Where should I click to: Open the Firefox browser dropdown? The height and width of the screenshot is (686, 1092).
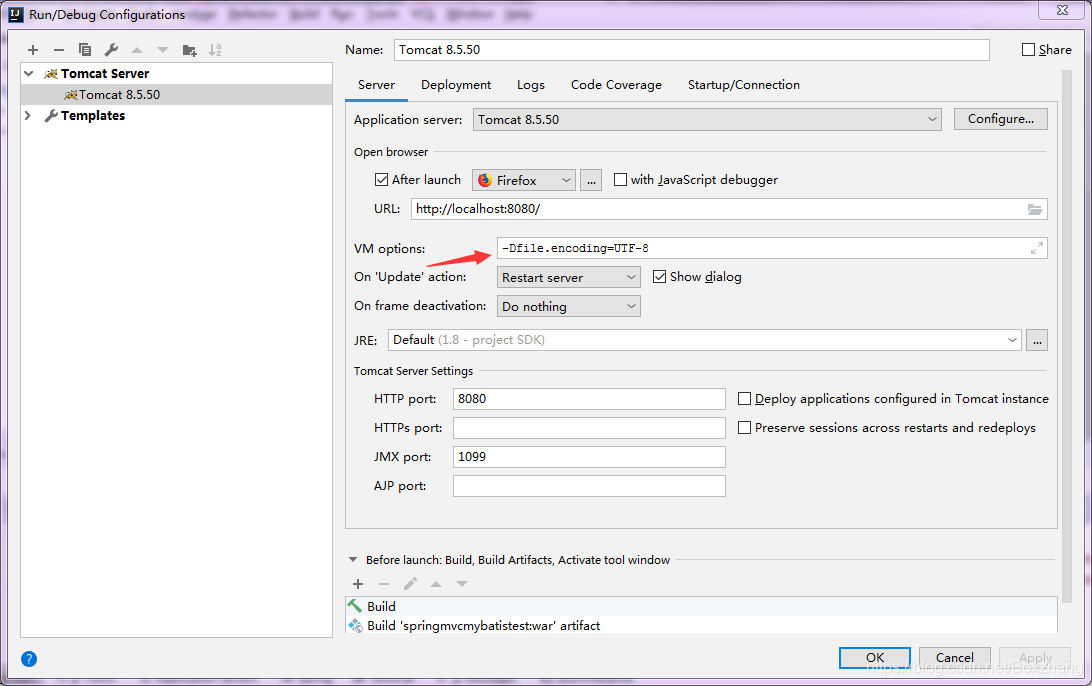click(524, 180)
